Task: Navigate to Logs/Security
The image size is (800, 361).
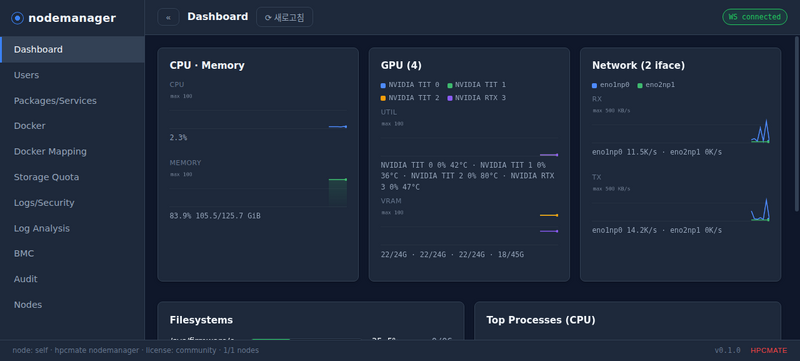Action: 72,202
